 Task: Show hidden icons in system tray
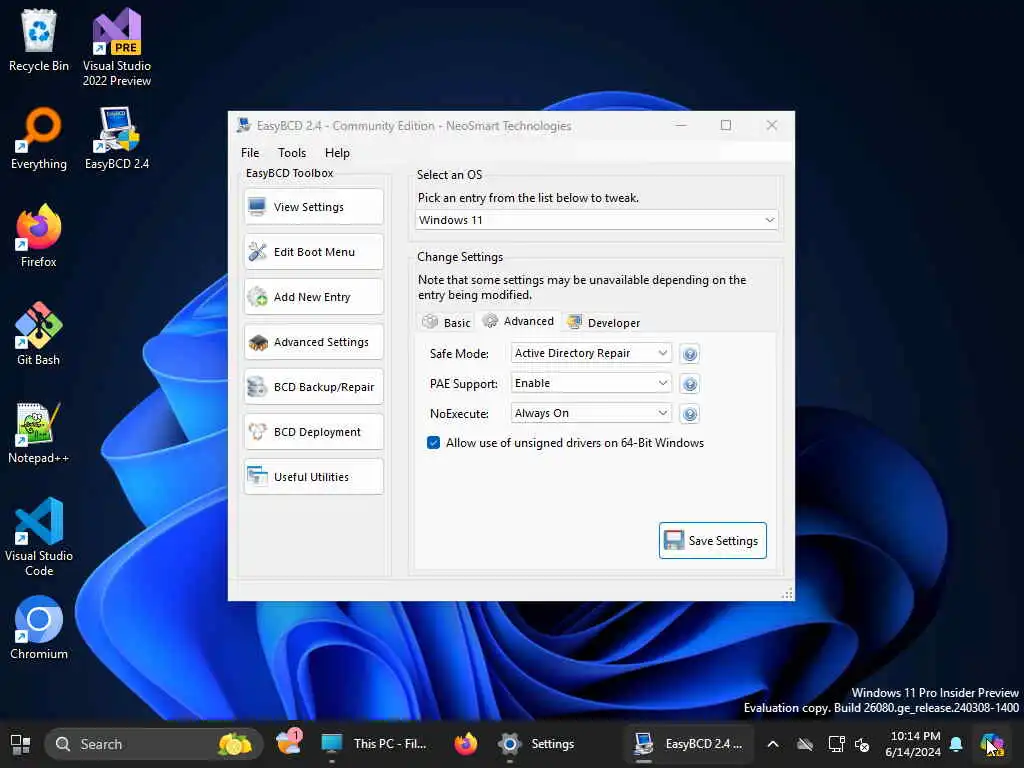(x=773, y=744)
